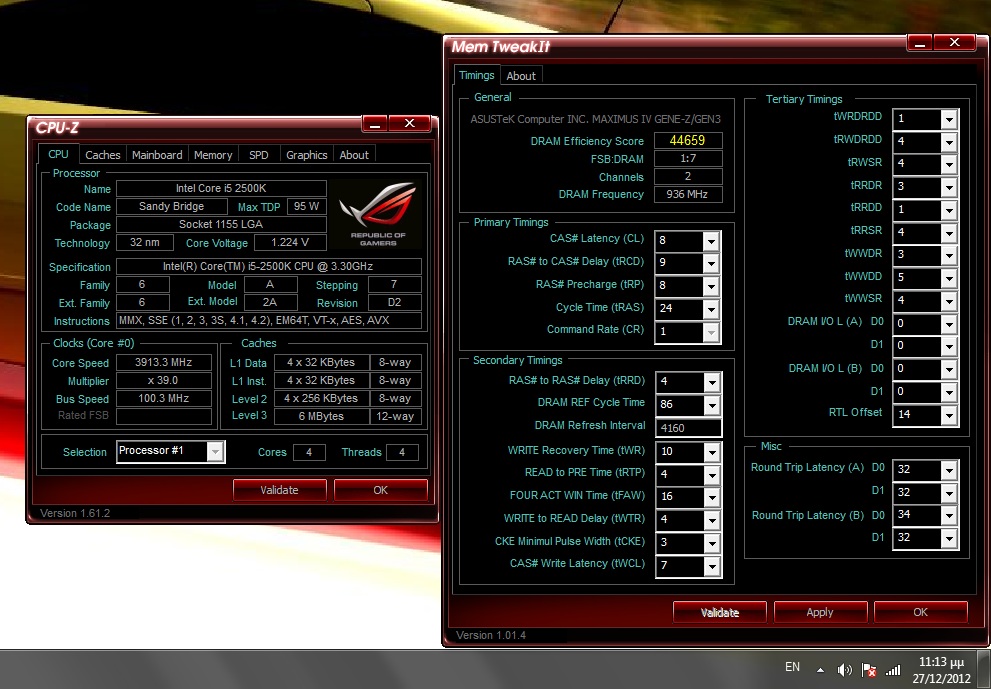The image size is (991, 689).
Task: Expand the READ to PRE Time (tRTP) dropdown
Action: coord(712,475)
